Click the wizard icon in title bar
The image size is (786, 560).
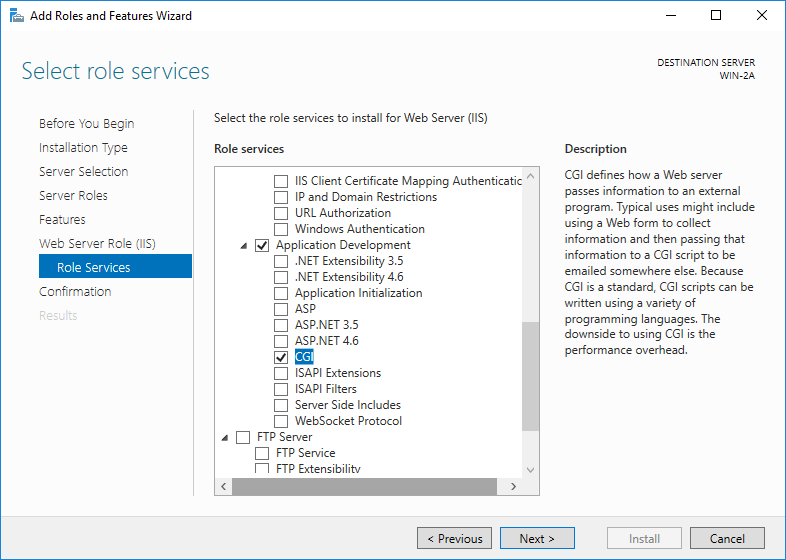[16, 16]
